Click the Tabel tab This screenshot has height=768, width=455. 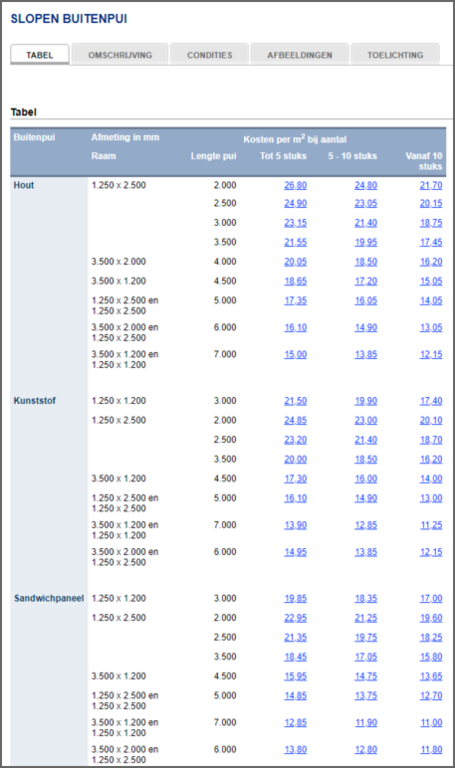pyautogui.click(x=40, y=55)
